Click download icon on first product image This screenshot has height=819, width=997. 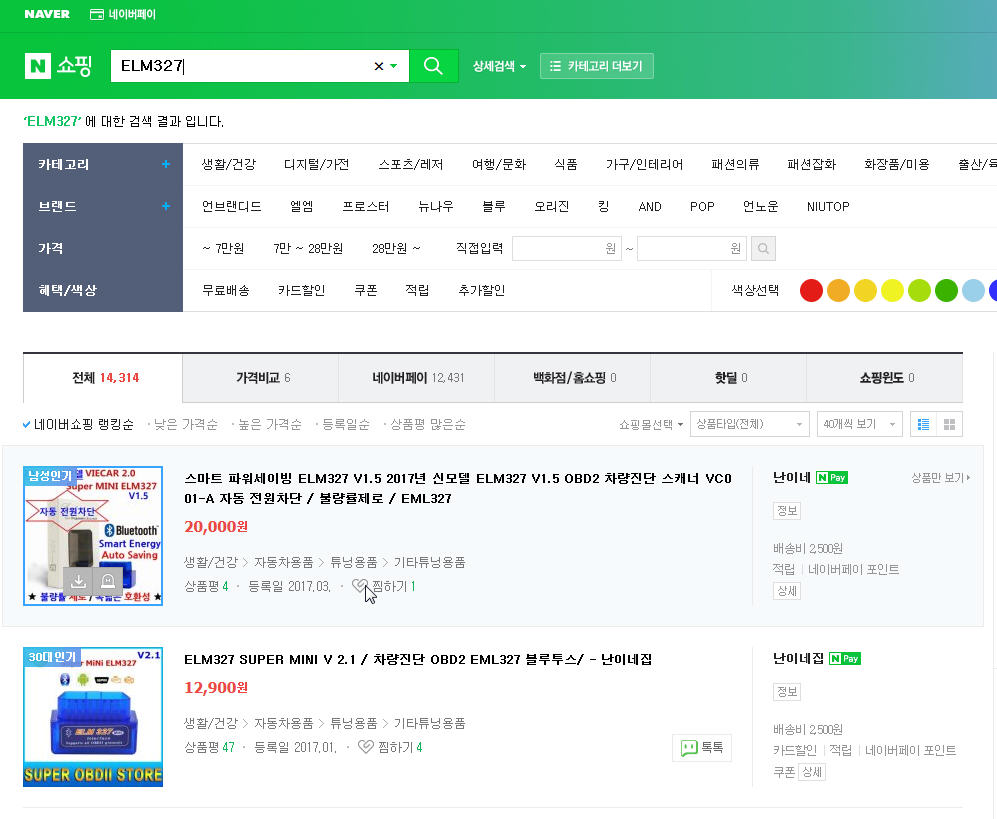[78, 581]
